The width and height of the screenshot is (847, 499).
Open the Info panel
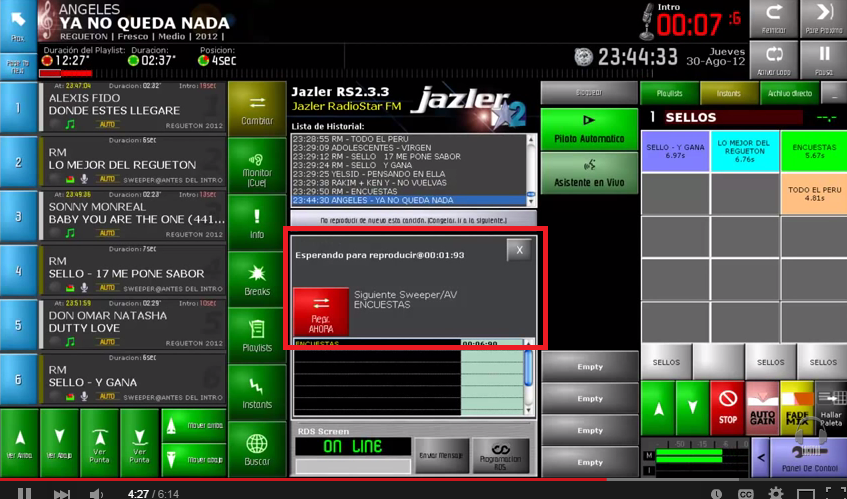click(x=257, y=222)
